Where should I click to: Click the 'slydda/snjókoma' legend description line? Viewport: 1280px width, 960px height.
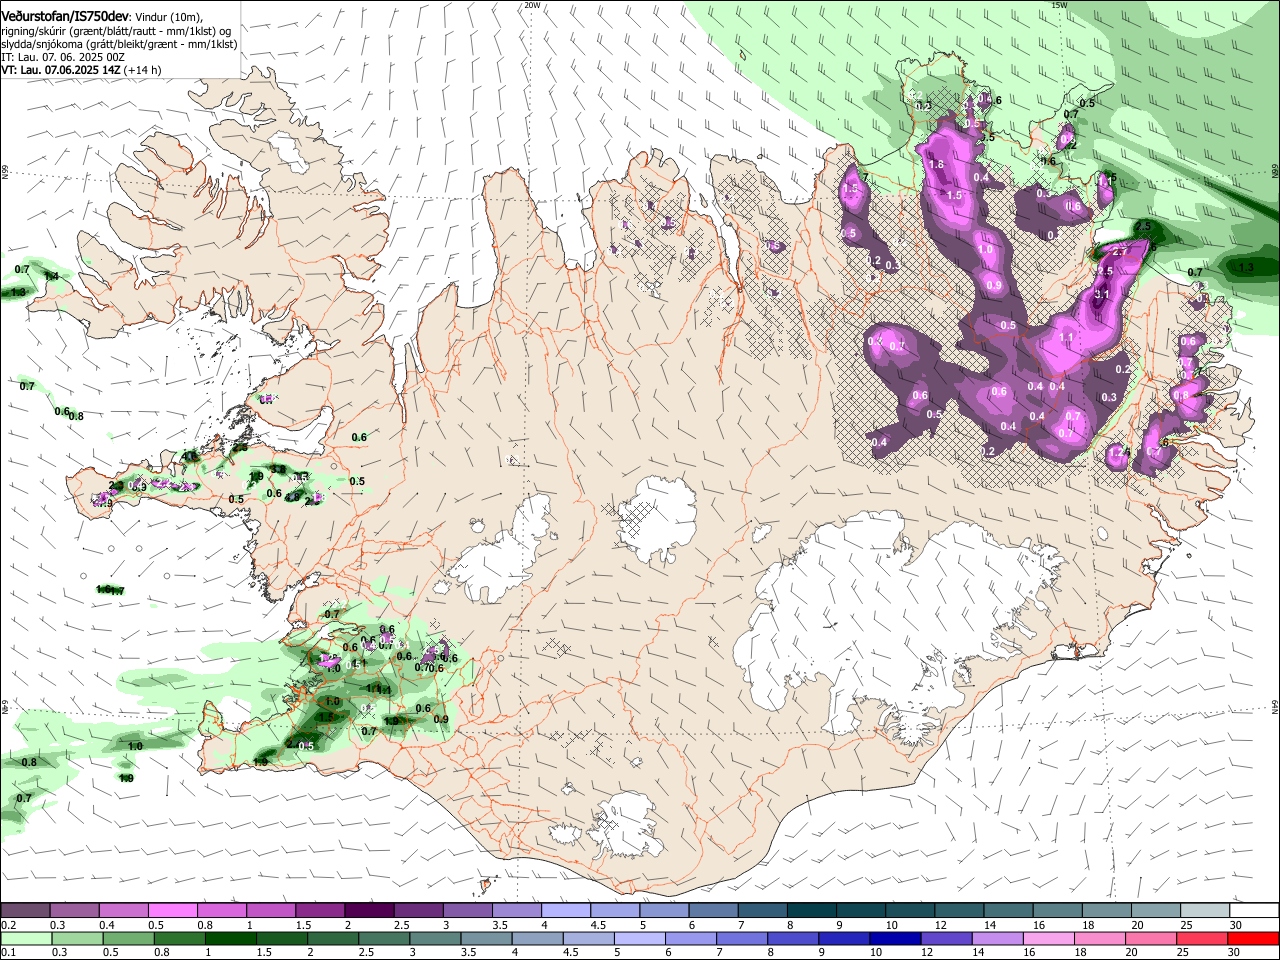point(119,44)
